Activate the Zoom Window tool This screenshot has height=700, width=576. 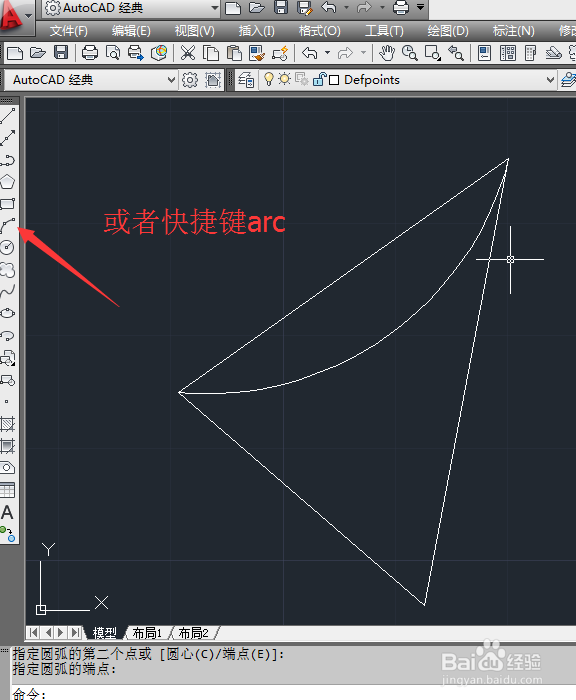coord(433,53)
